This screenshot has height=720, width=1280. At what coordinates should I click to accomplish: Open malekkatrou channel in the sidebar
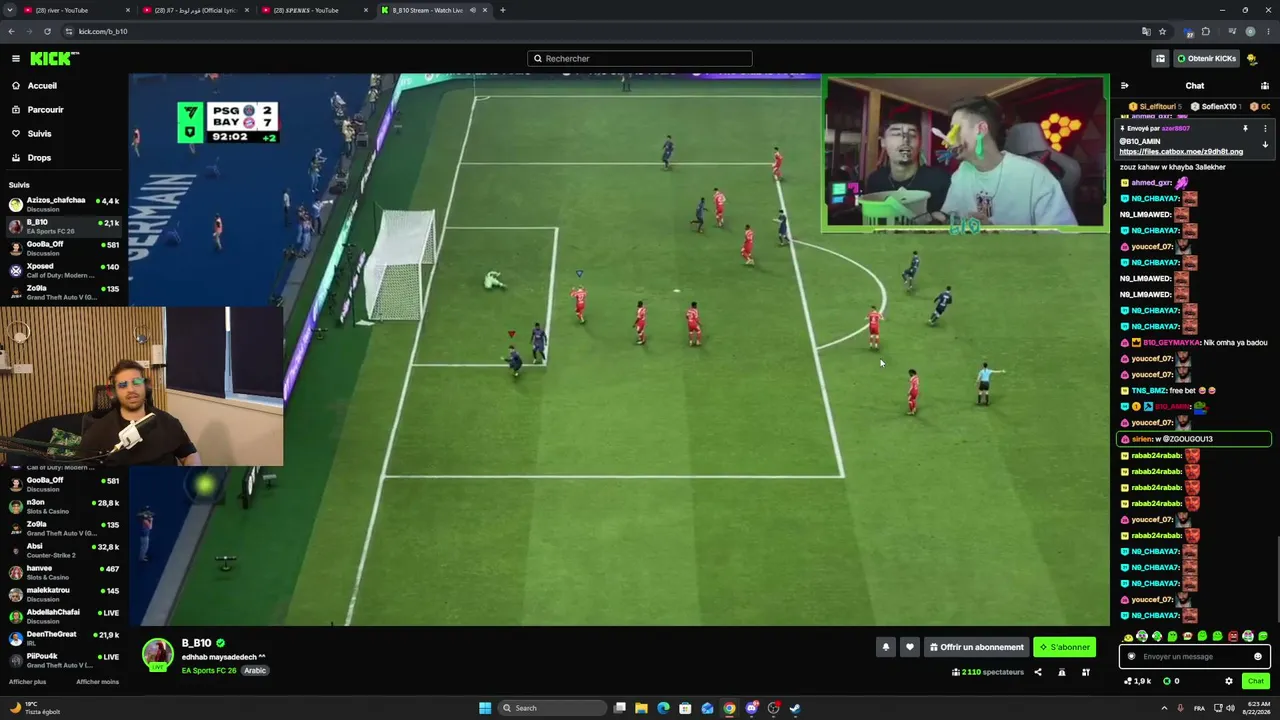tap(64, 594)
